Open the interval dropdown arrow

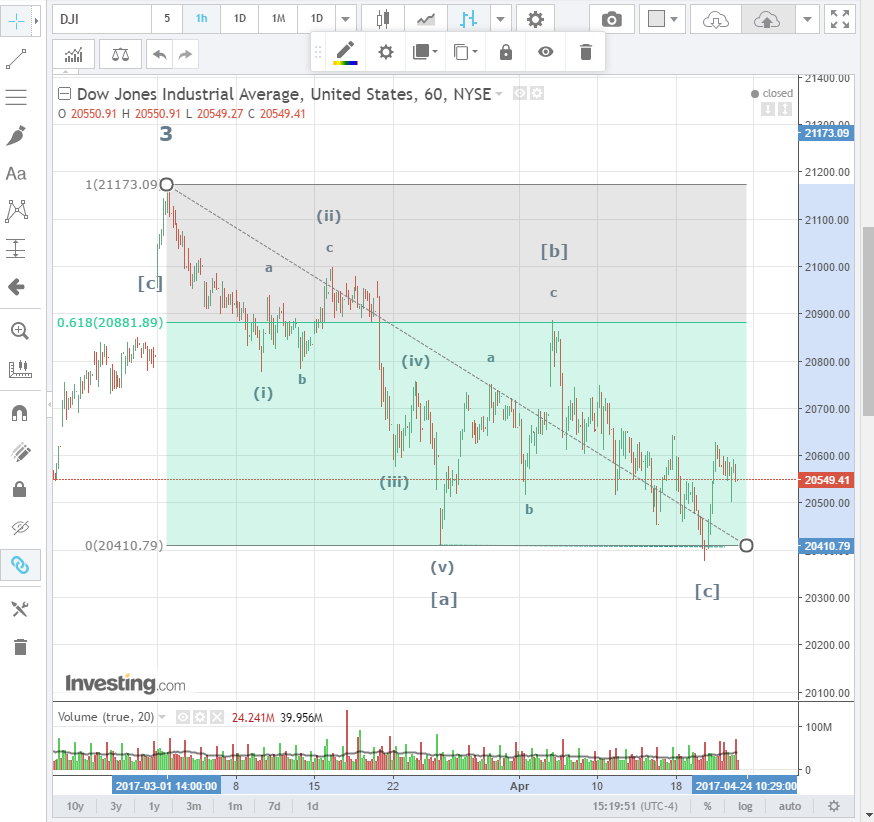346,19
